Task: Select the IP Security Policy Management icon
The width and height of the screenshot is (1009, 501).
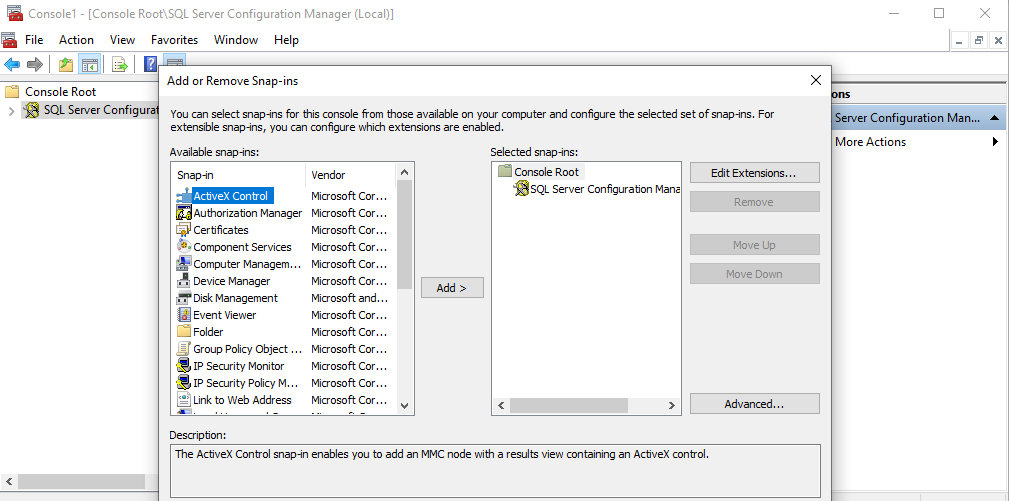Action: point(183,383)
